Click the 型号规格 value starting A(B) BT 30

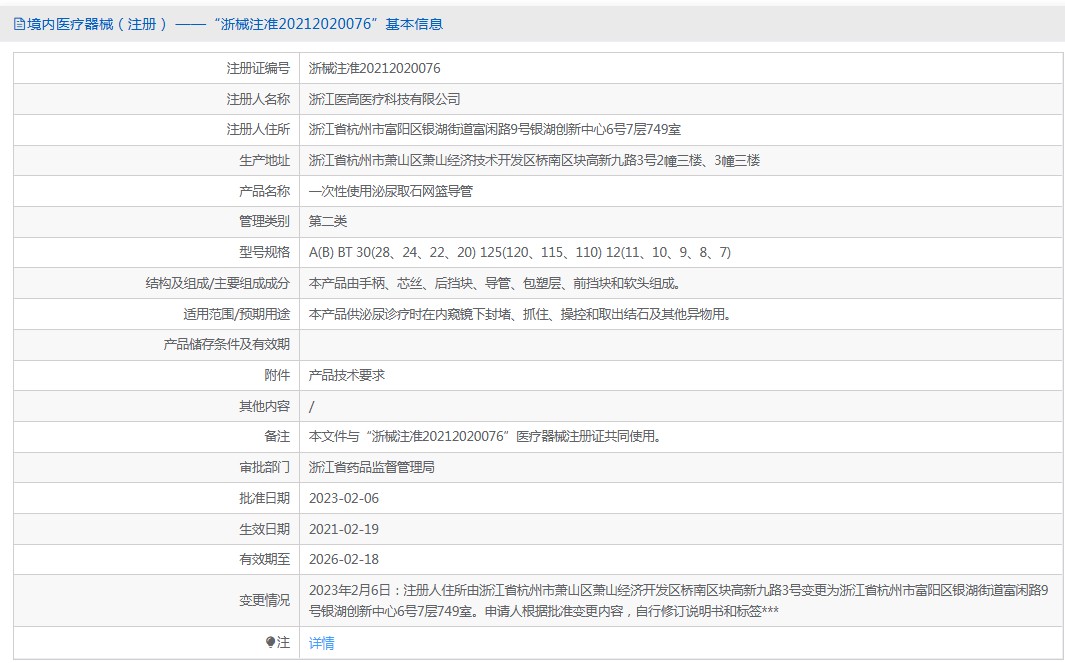pyautogui.click(x=520, y=252)
